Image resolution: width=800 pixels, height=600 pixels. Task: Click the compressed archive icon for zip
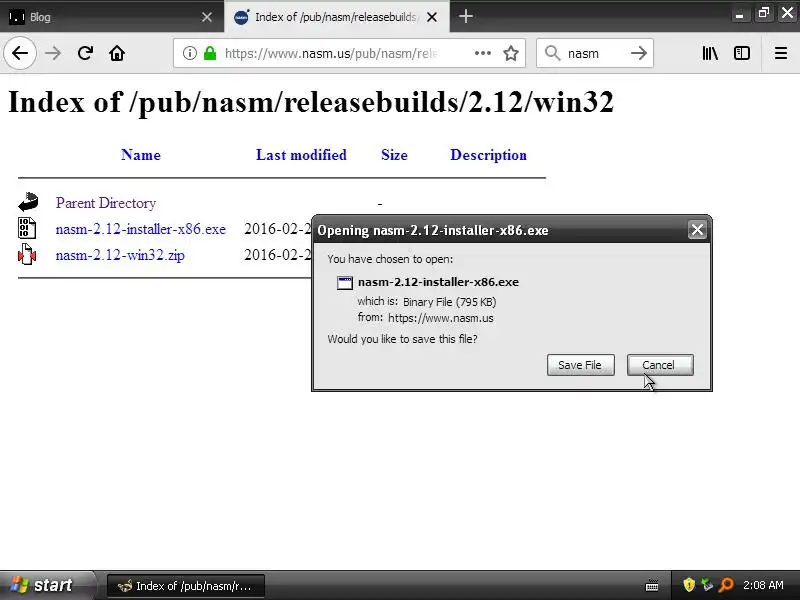[27, 254]
